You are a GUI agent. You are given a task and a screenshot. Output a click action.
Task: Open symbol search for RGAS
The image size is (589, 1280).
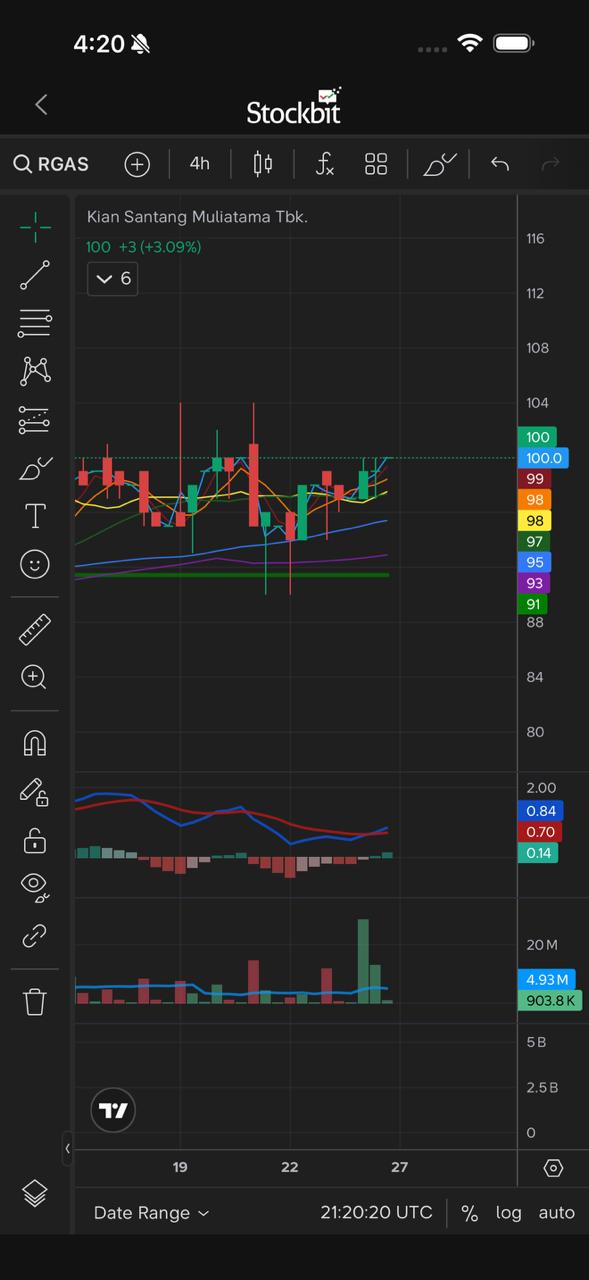[52, 164]
